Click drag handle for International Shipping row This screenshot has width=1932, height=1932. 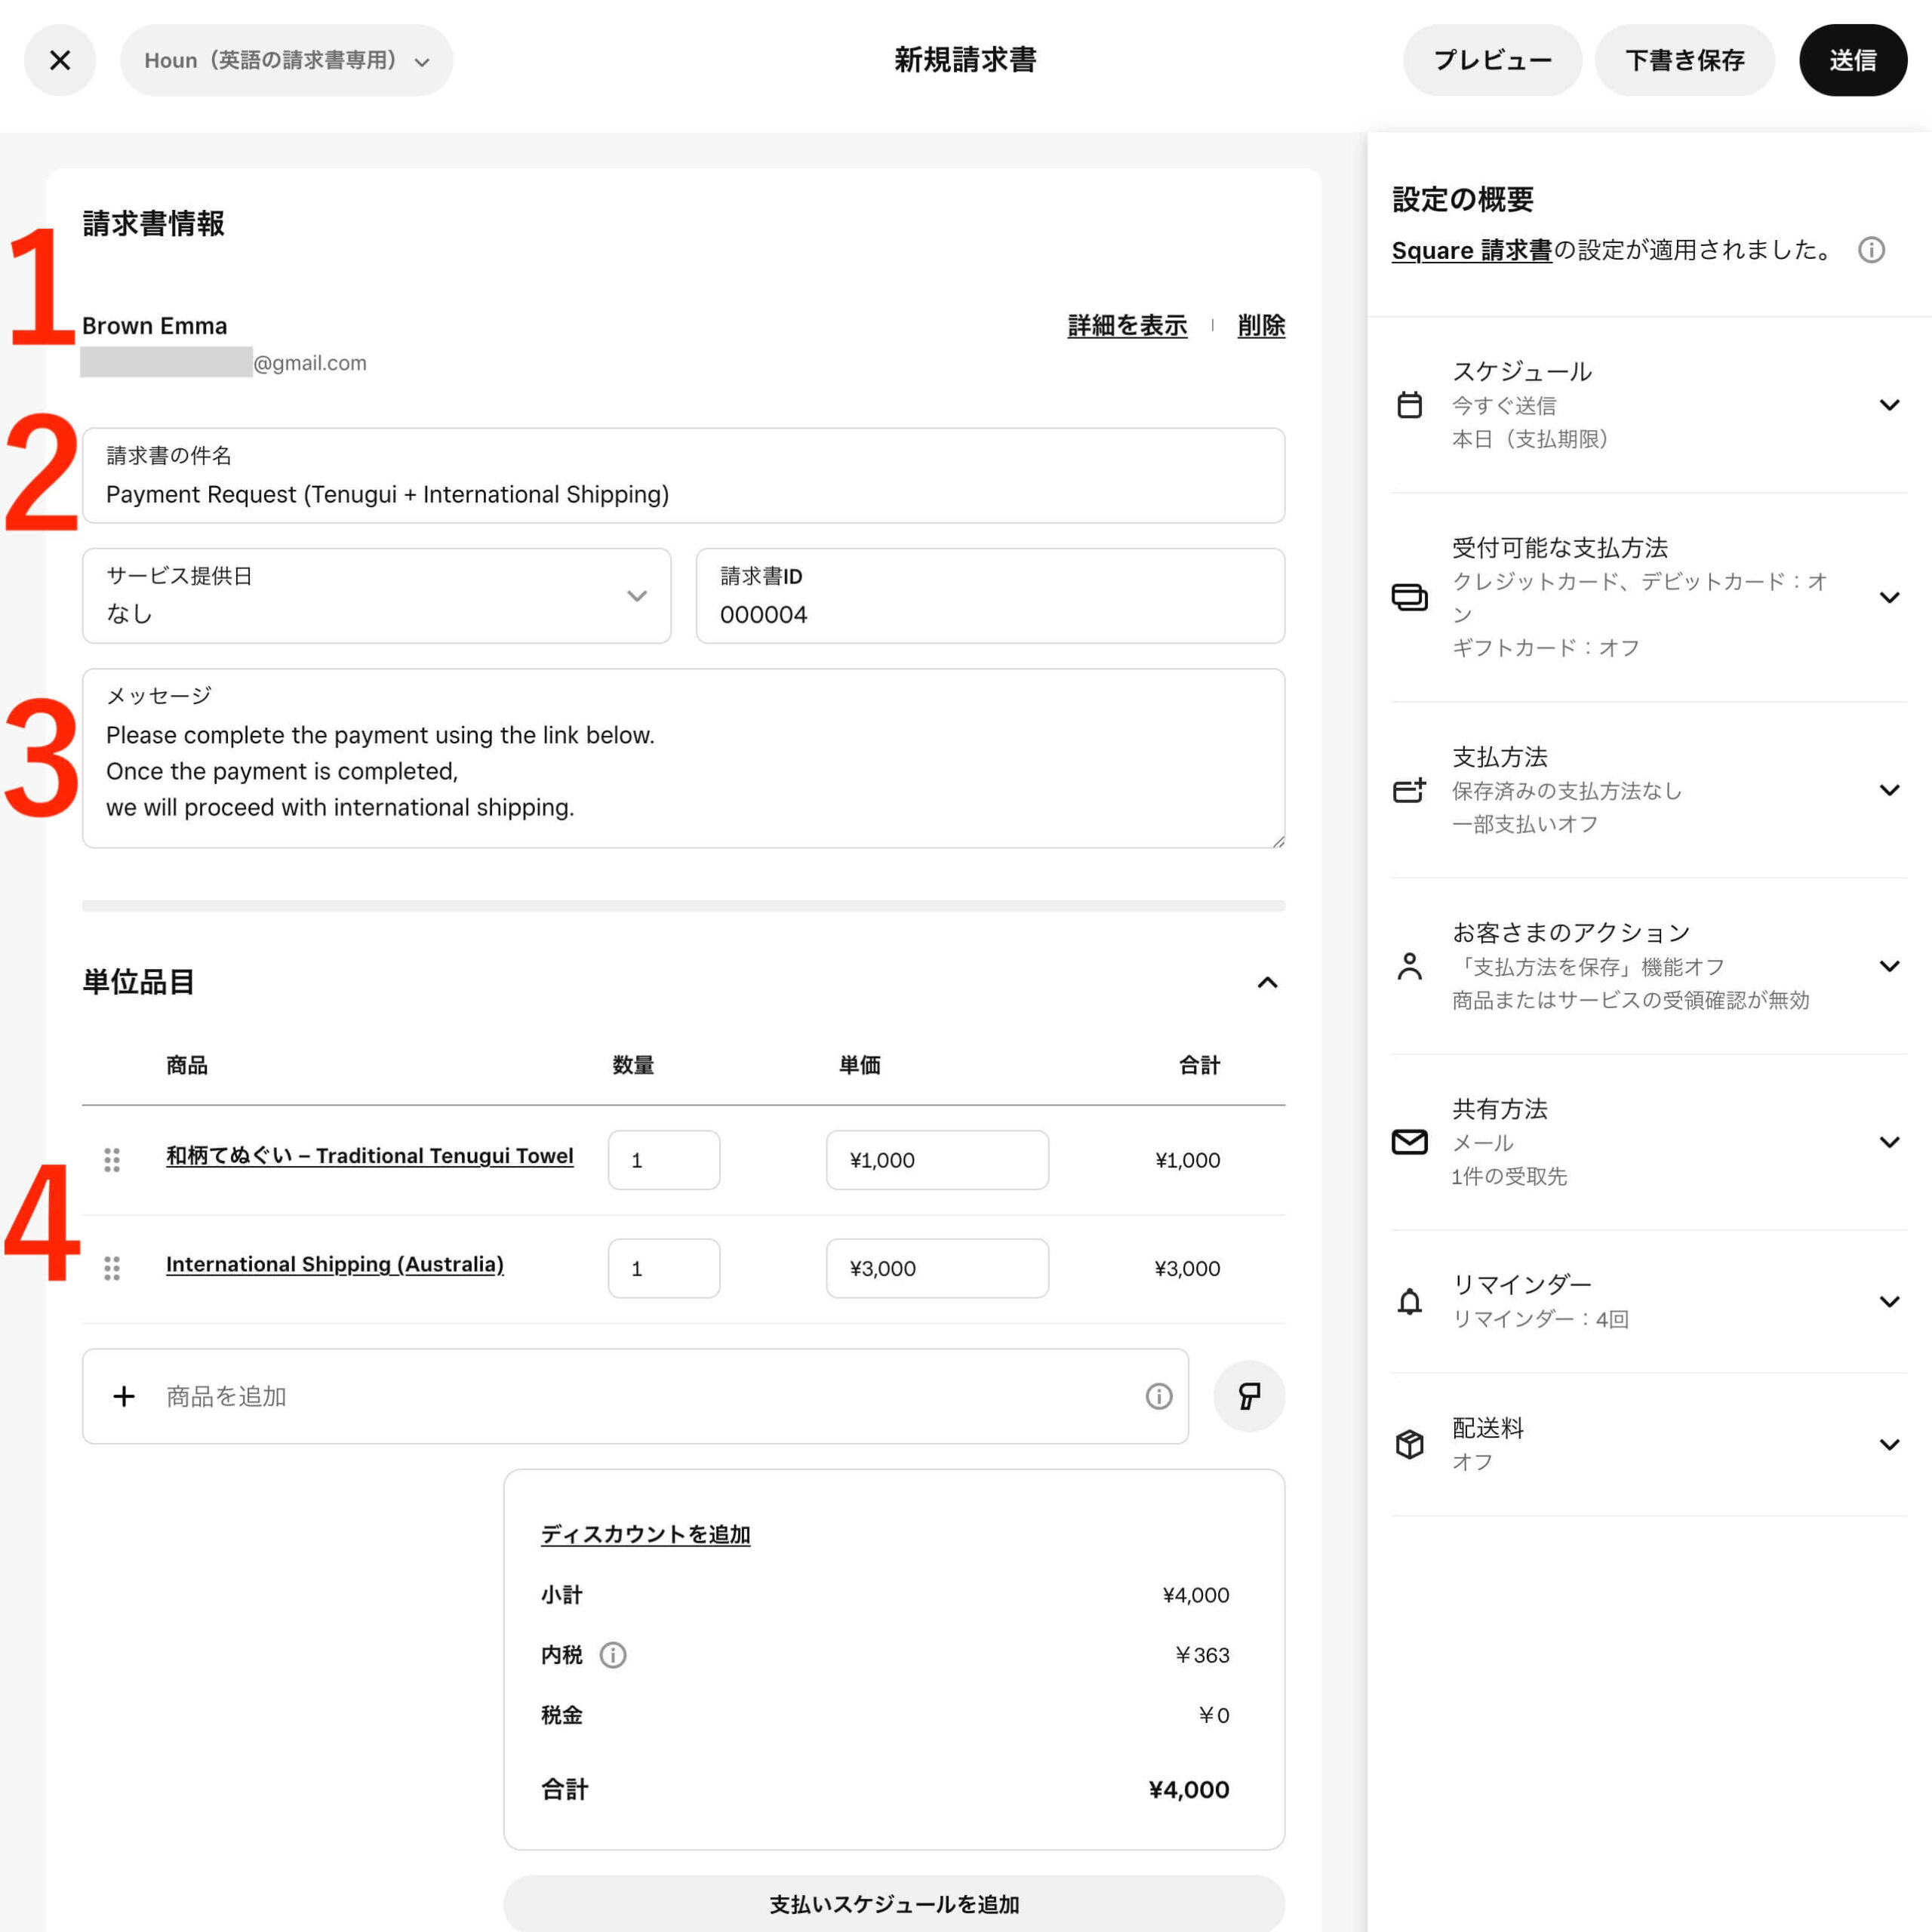click(x=112, y=1268)
